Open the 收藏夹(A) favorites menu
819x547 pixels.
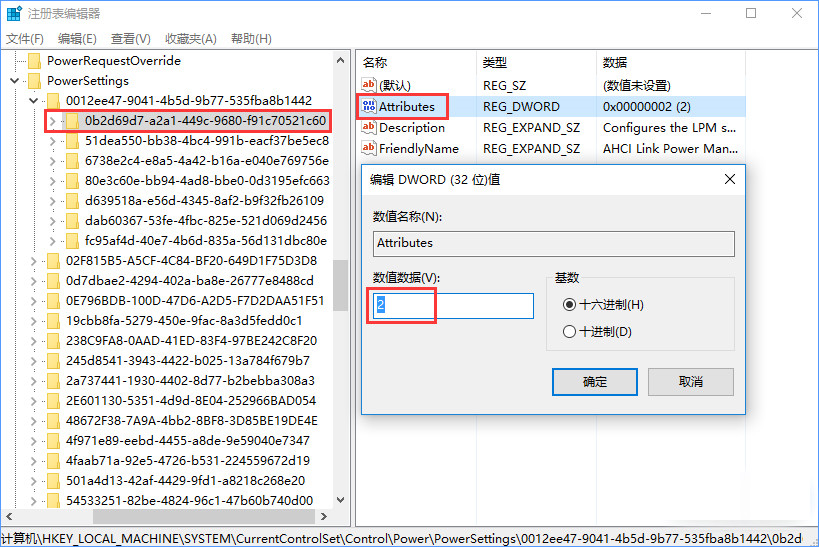(190, 39)
